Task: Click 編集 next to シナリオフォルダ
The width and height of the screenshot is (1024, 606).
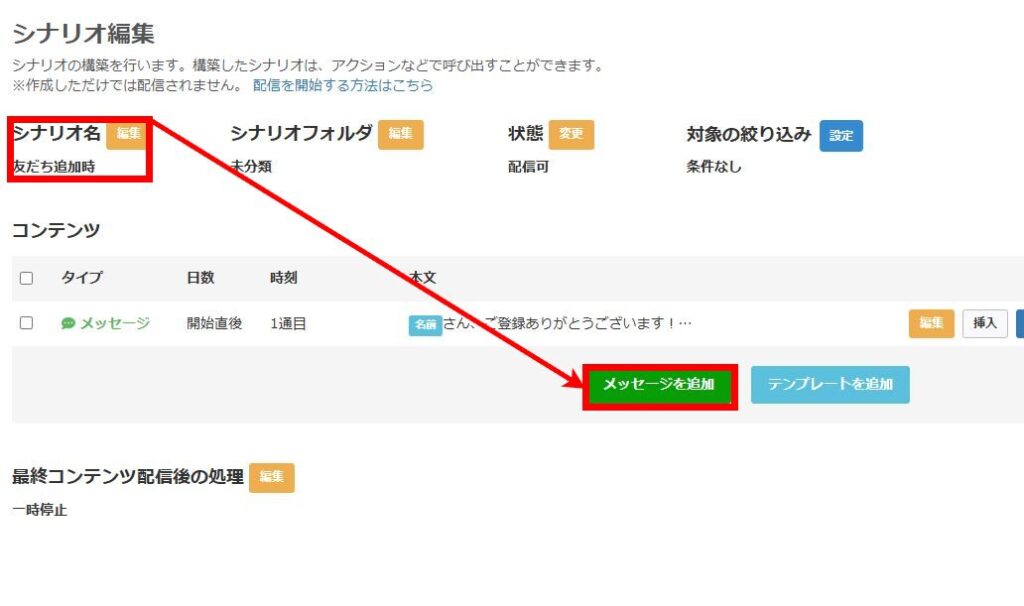Action: tap(401, 134)
